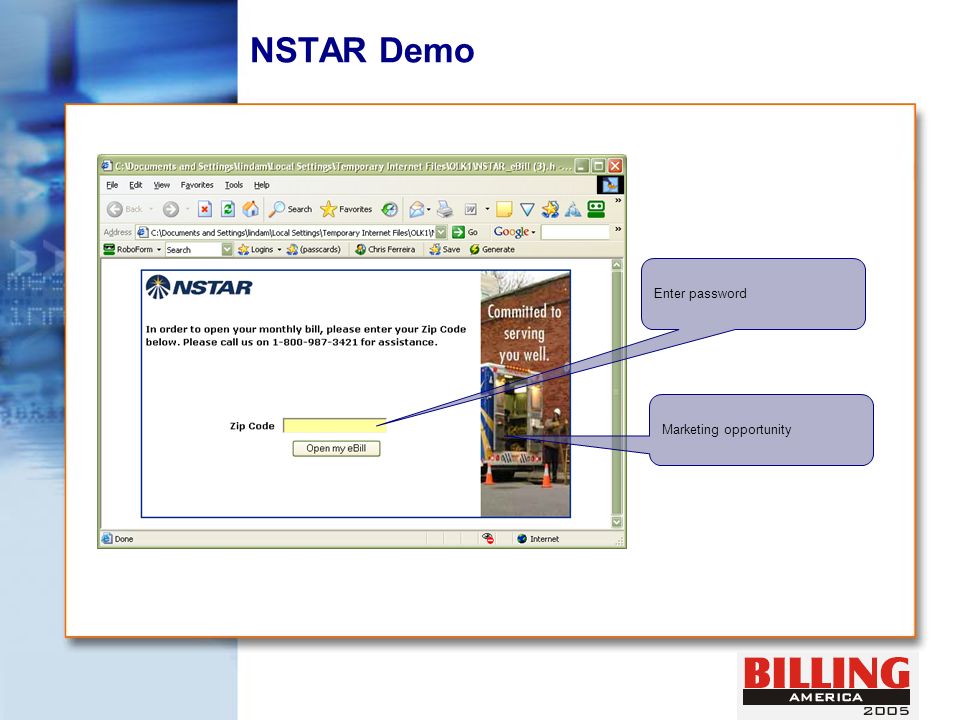Minimize the browser window
The width and height of the screenshot is (960, 720).
(x=582, y=166)
